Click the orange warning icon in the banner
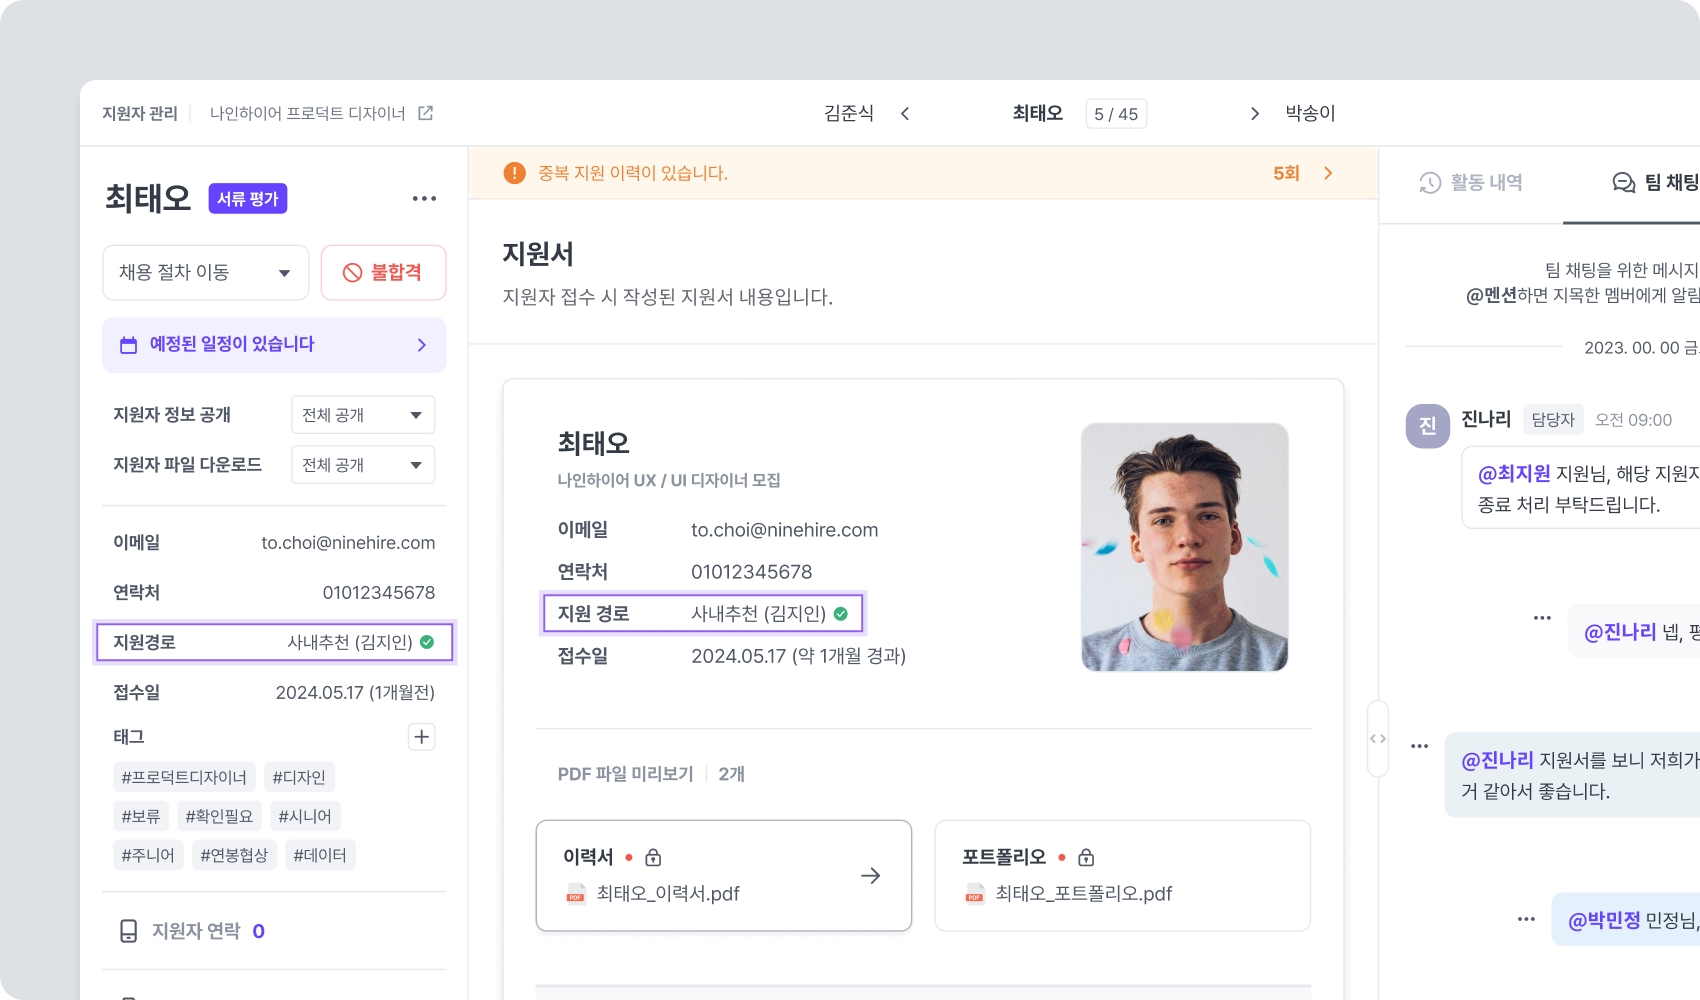Screen dimensions: 1700x1000 pos(514,173)
